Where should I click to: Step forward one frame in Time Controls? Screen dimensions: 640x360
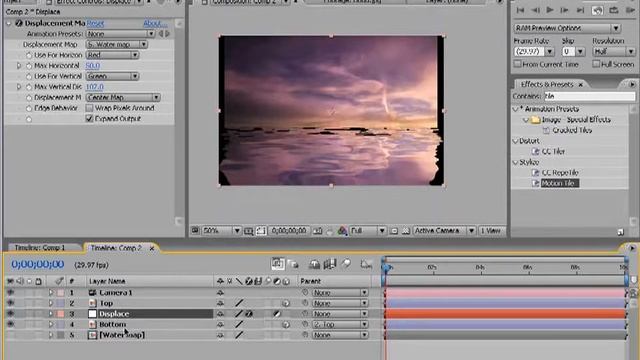[564, 10]
